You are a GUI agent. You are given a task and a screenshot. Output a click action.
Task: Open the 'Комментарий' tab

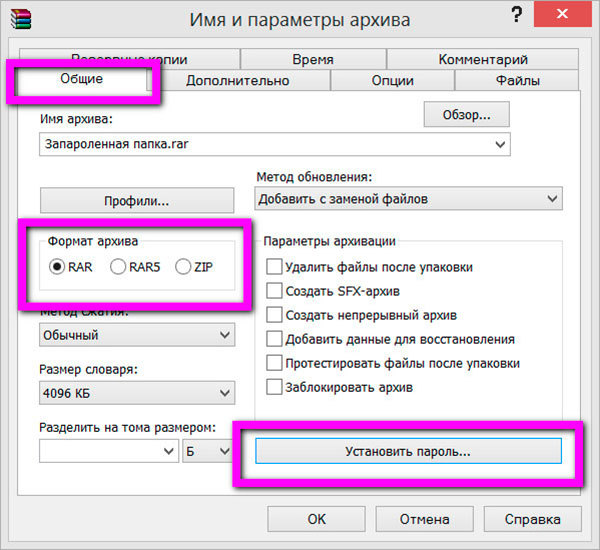click(483, 59)
